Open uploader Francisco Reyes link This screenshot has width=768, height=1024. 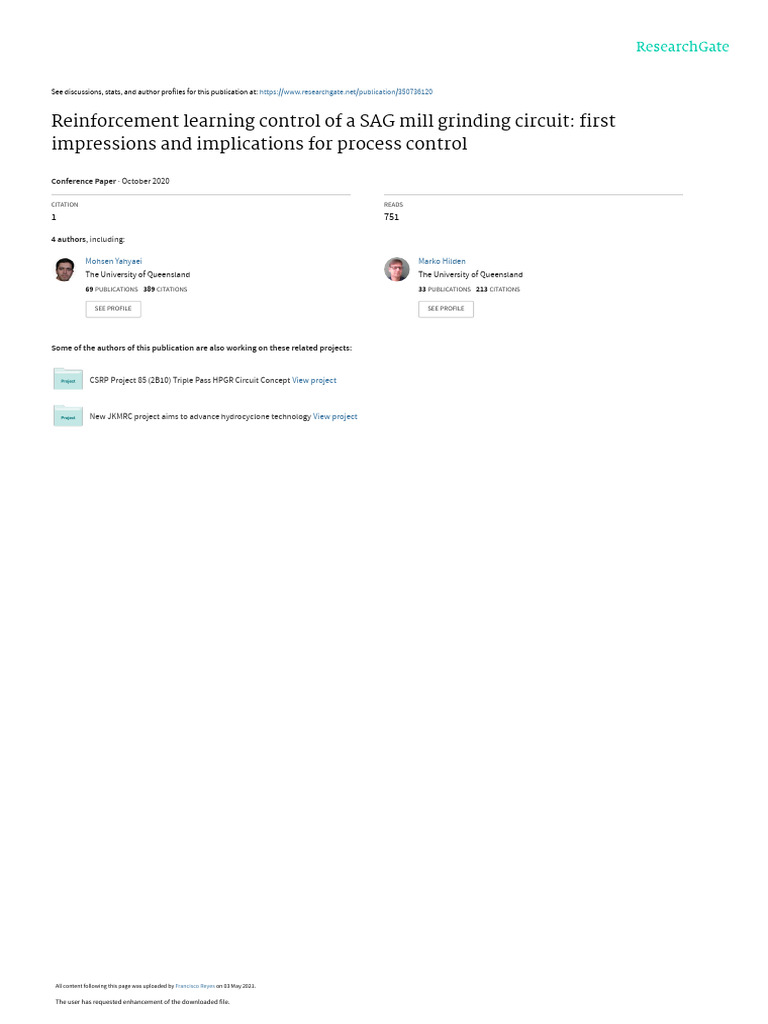point(195,986)
